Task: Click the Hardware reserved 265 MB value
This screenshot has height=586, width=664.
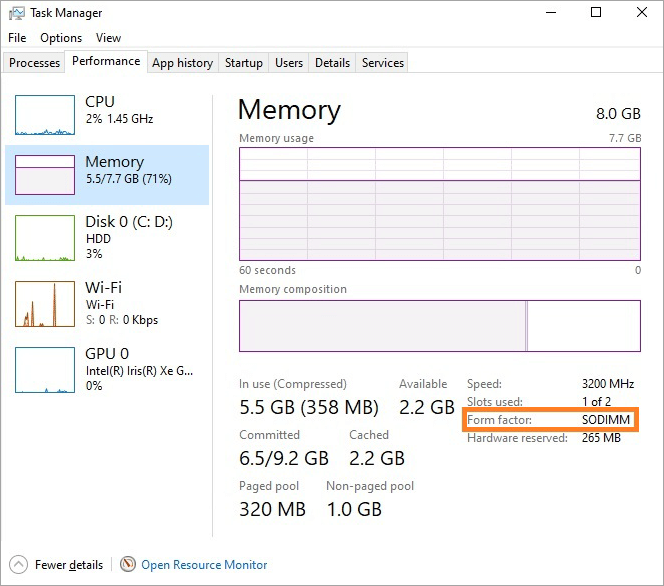Action: 601,437
